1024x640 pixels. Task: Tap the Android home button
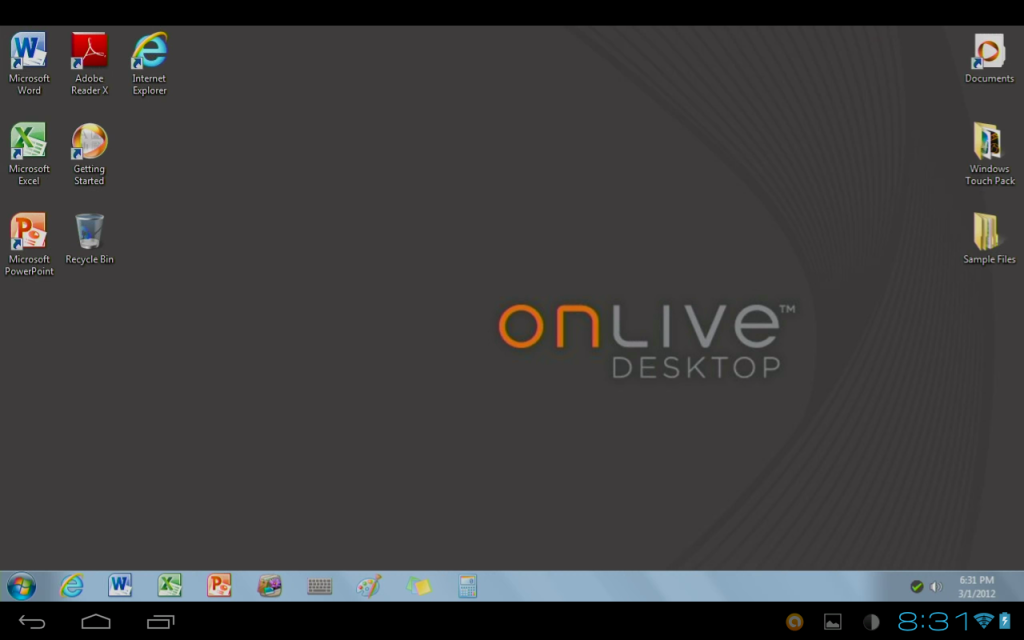click(x=96, y=622)
